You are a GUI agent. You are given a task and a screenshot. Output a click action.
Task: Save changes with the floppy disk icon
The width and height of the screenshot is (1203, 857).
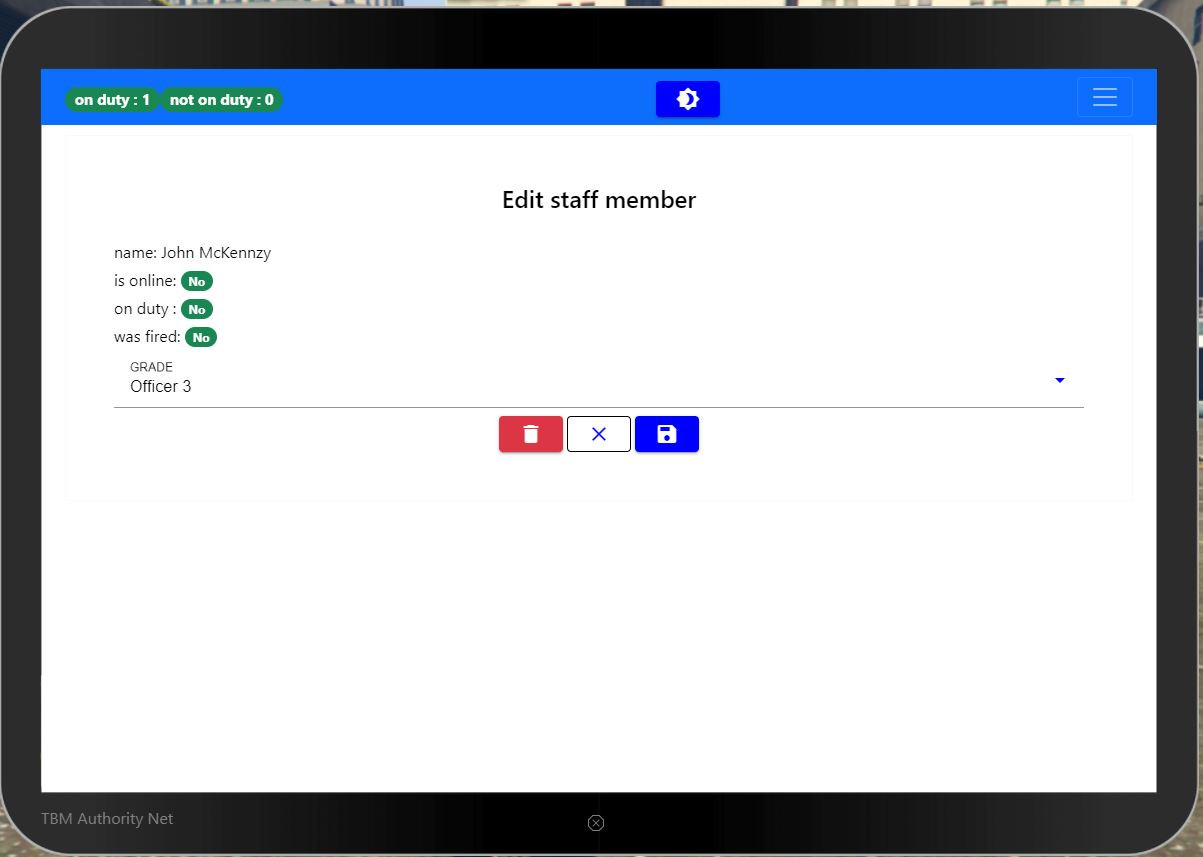pos(667,434)
